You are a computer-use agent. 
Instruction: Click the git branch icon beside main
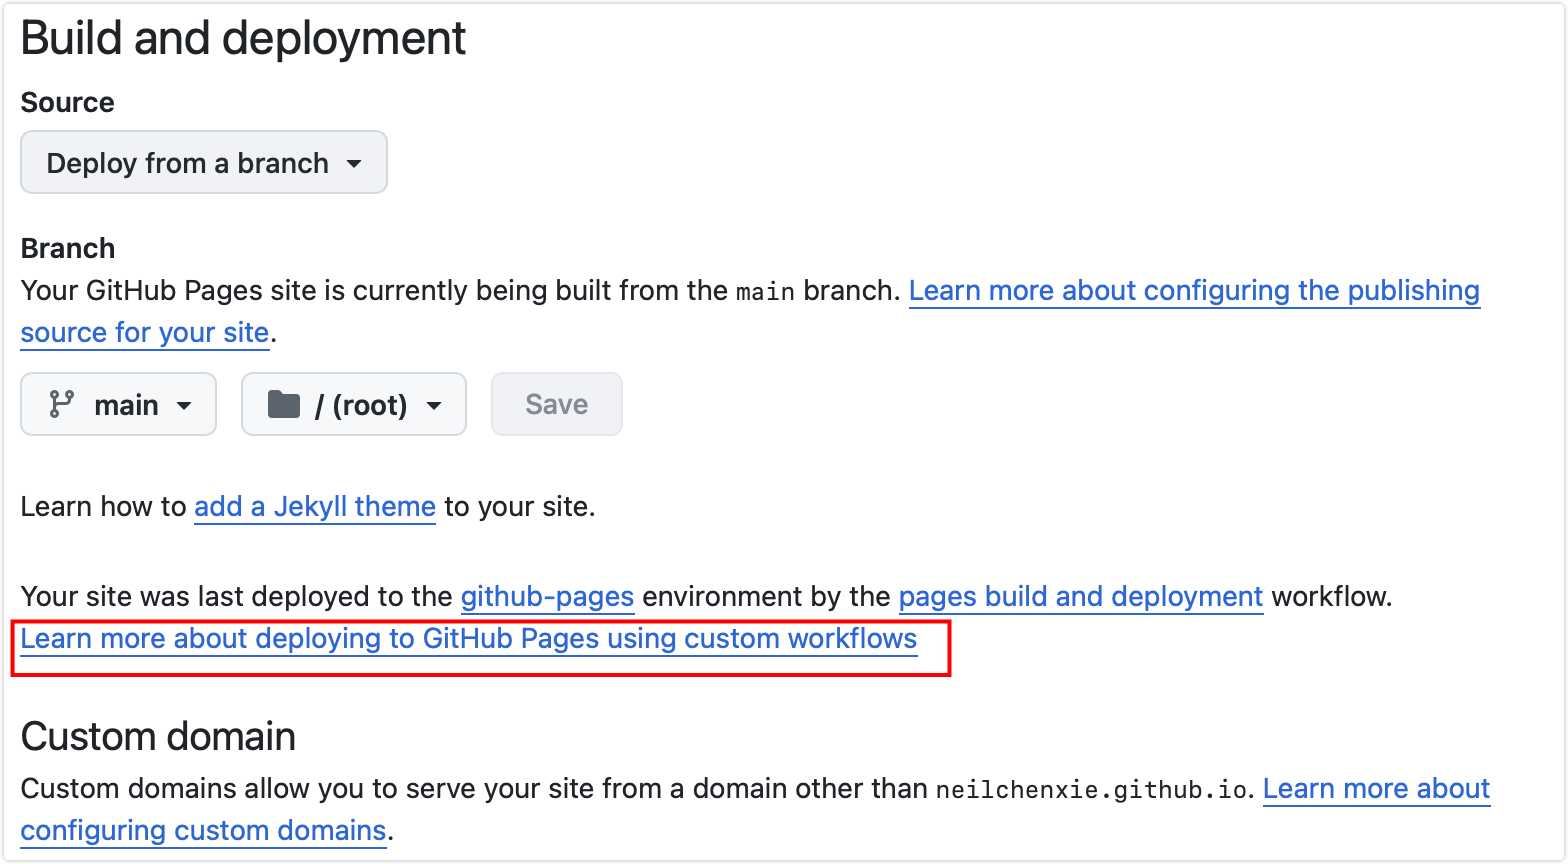click(62, 404)
